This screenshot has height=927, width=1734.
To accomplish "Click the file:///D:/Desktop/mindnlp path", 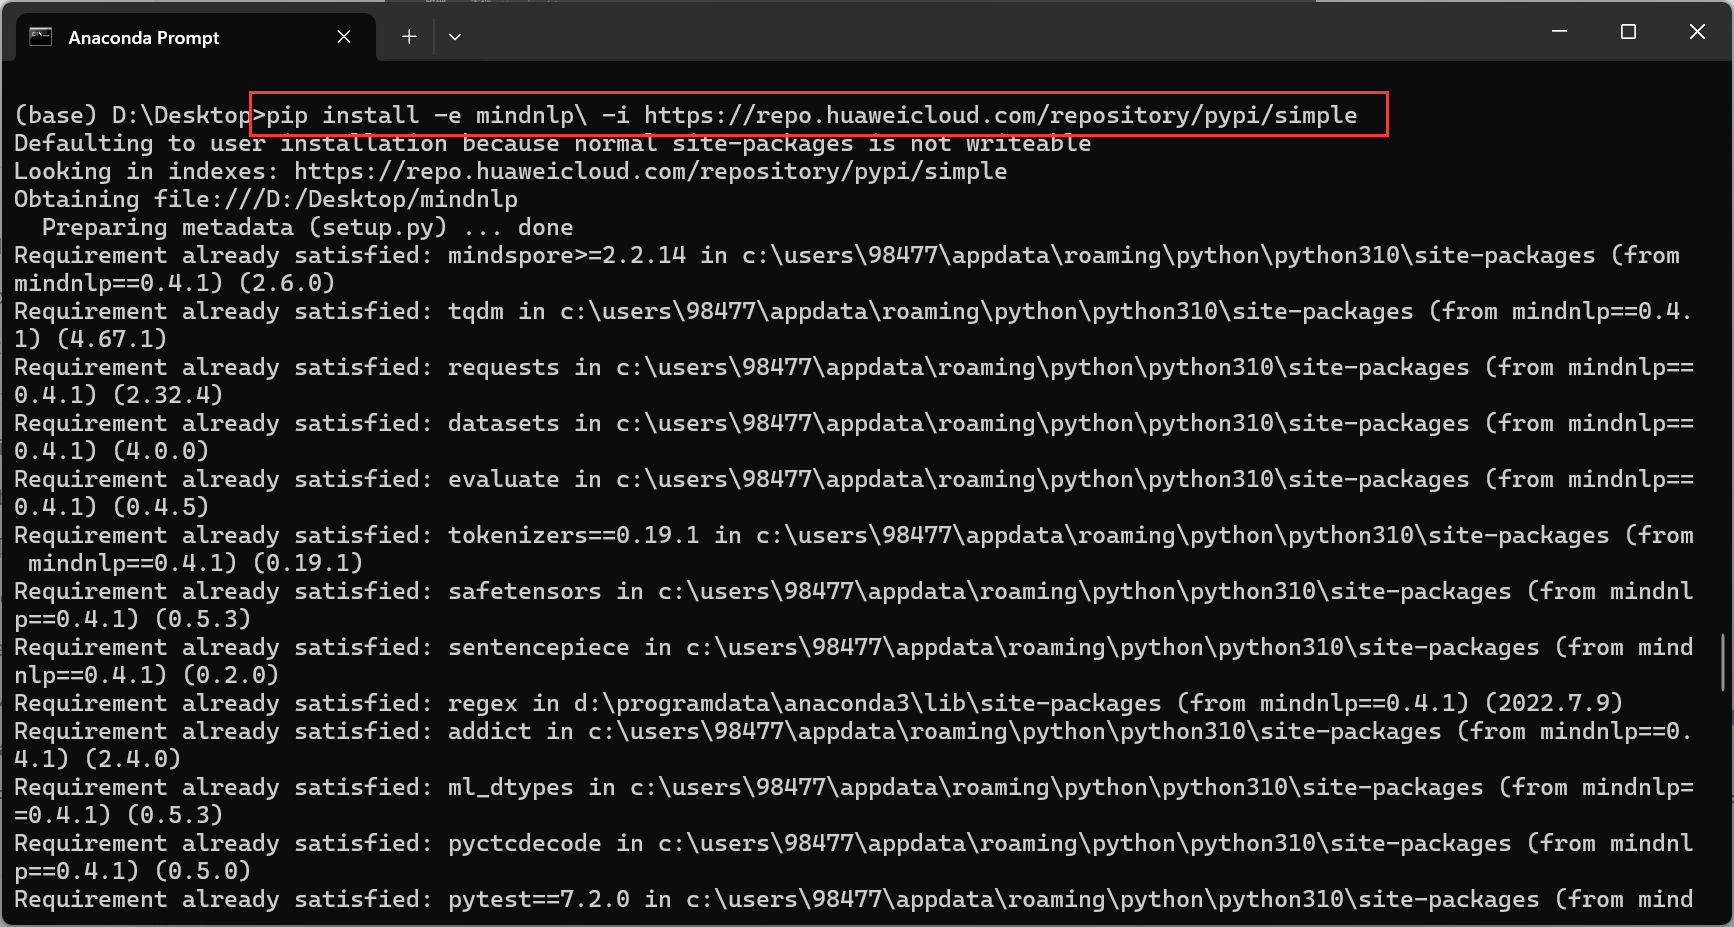I will click(336, 200).
